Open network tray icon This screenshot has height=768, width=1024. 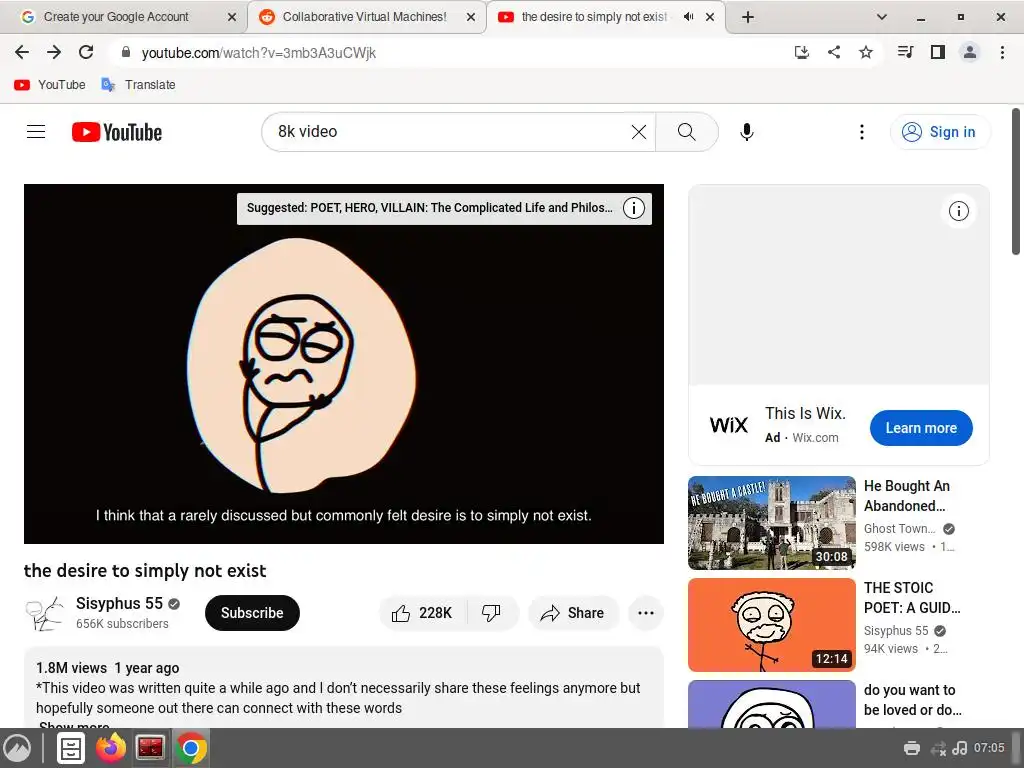point(938,748)
